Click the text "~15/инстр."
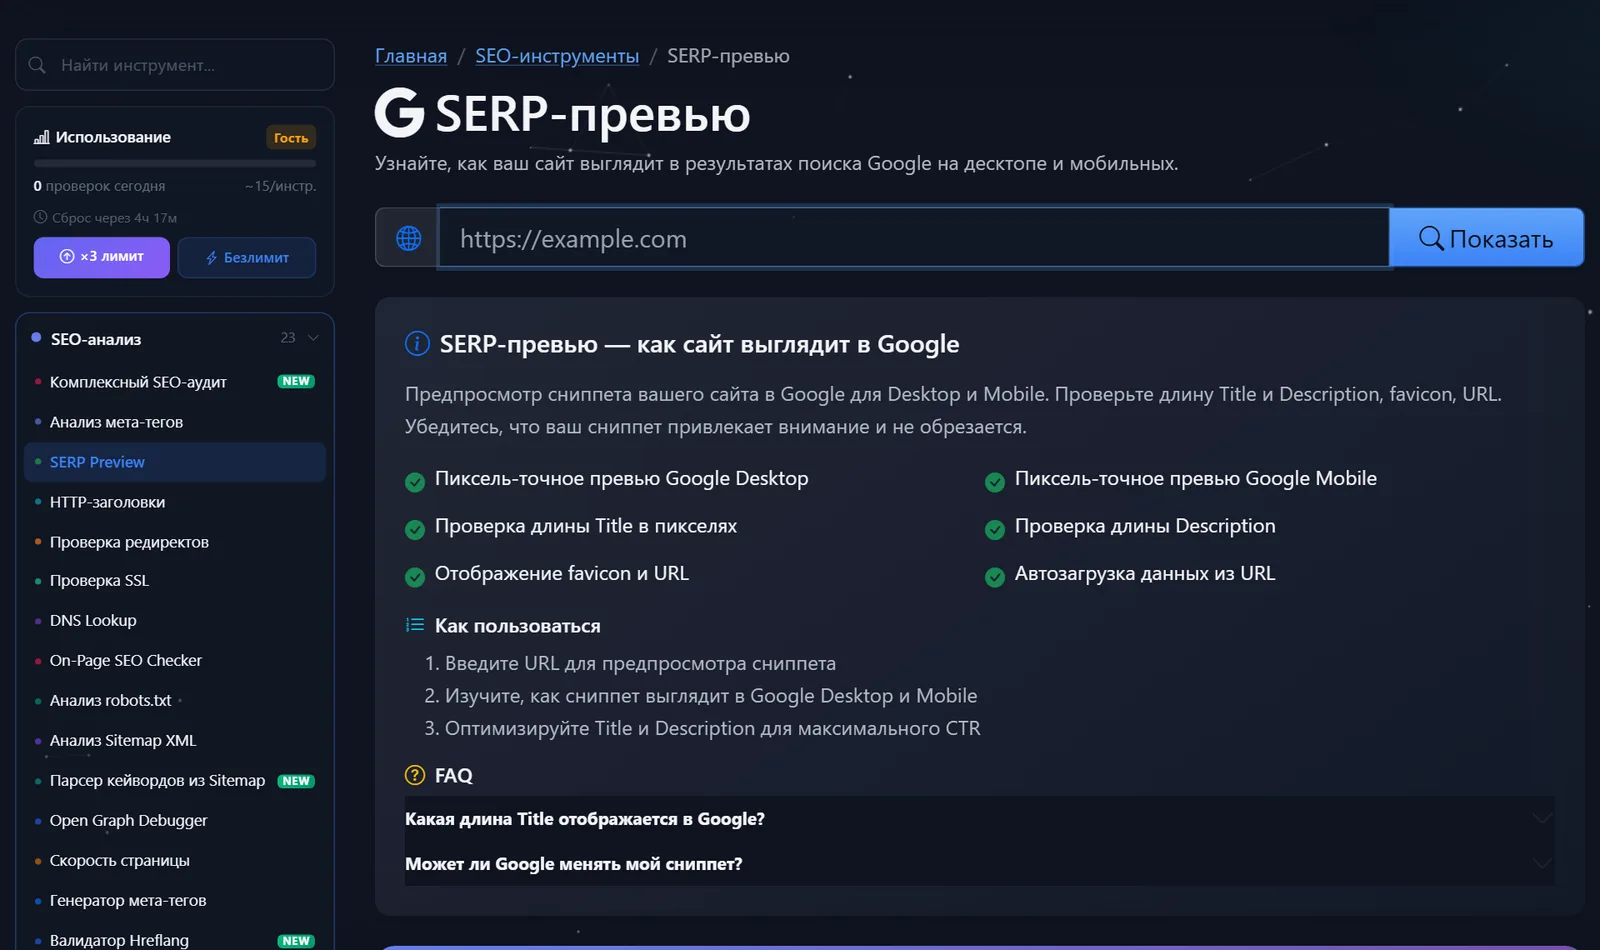The image size is (1600, 950). 280,186
